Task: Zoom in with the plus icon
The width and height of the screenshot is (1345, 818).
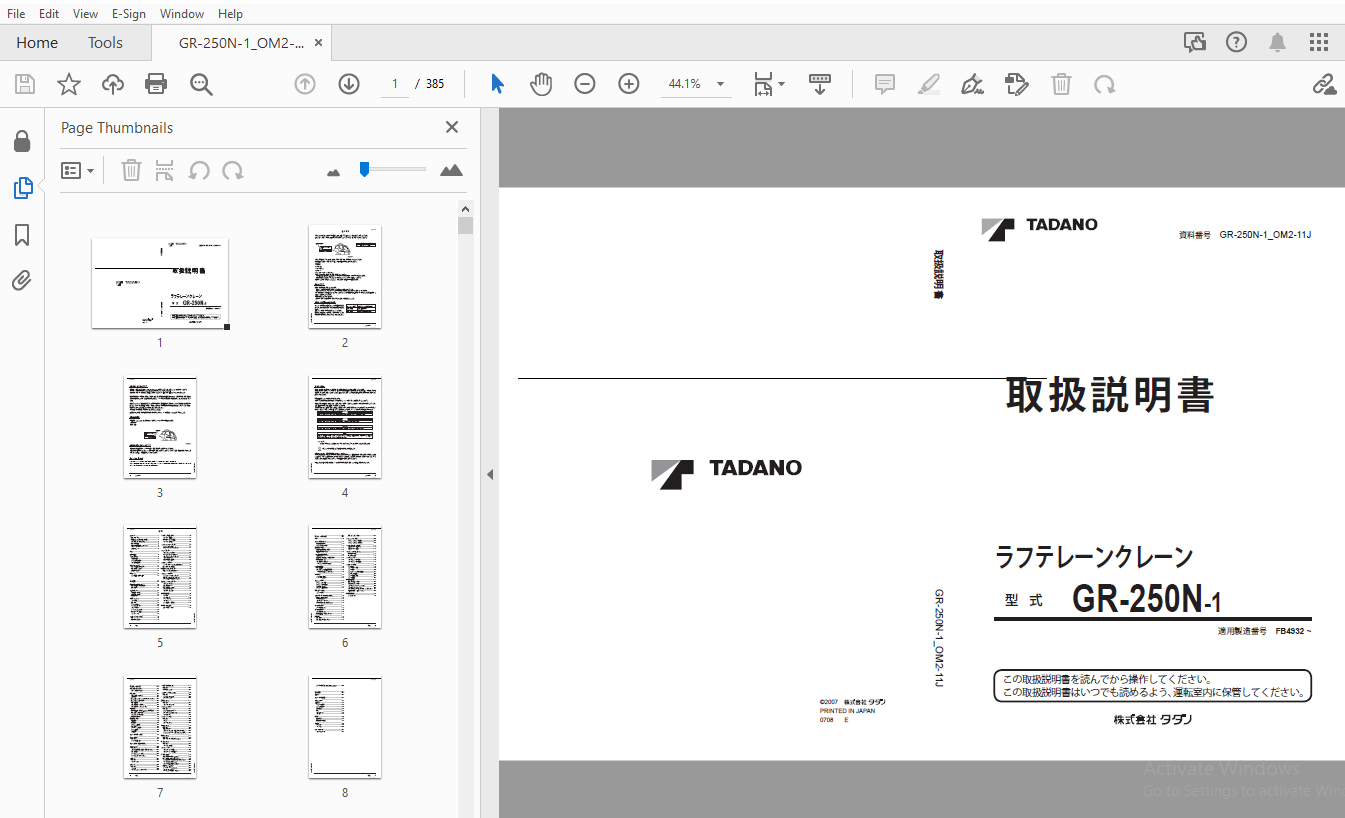Action: tap(629, 84)
